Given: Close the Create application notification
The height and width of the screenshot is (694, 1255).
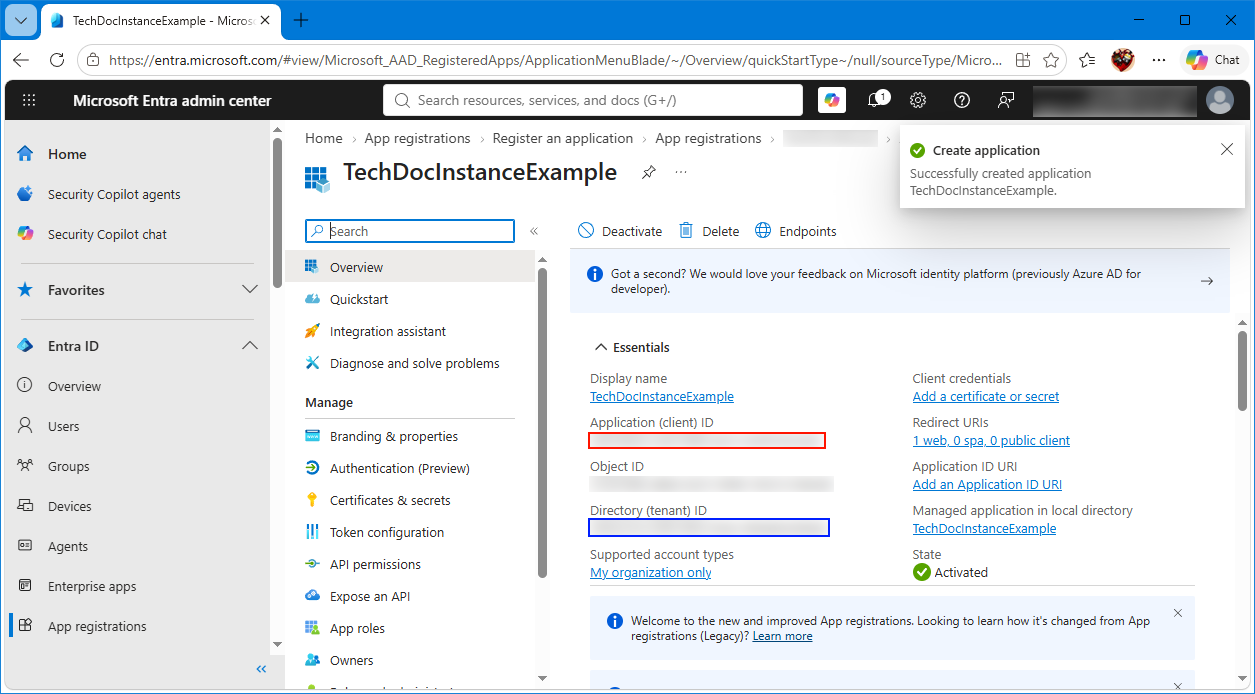Looking at the screenshot, I should pyautogui.click(x=1227, y=150).
